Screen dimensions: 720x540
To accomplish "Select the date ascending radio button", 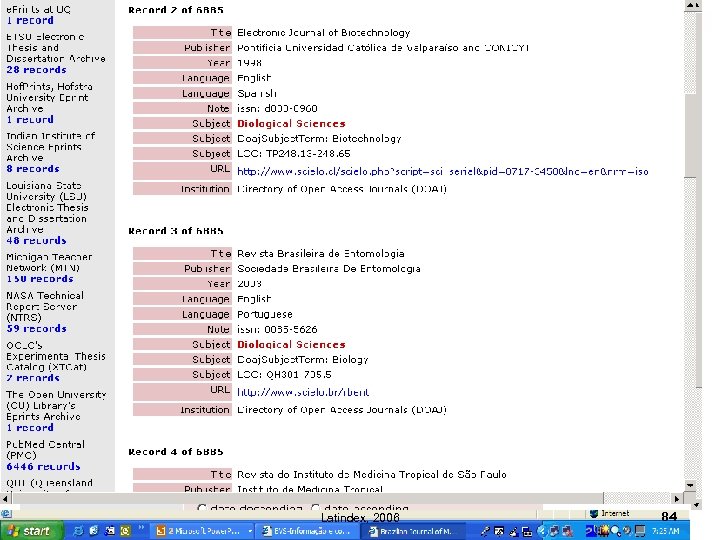I will pos(315,508).
